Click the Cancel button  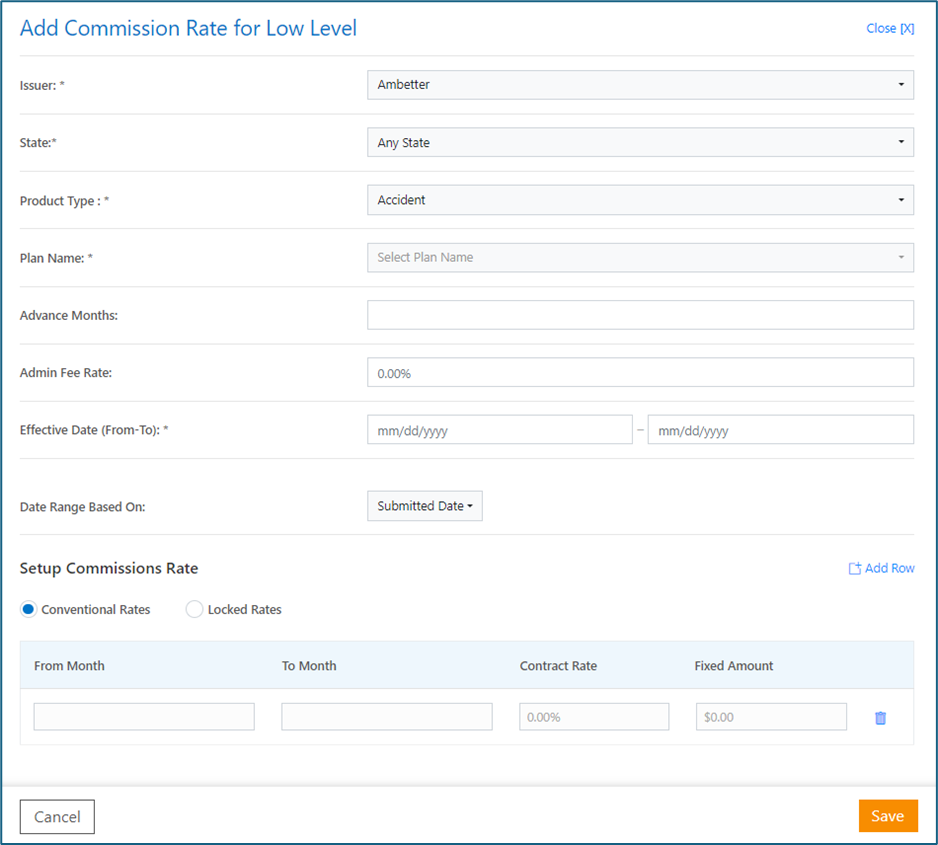coord(57,817)
